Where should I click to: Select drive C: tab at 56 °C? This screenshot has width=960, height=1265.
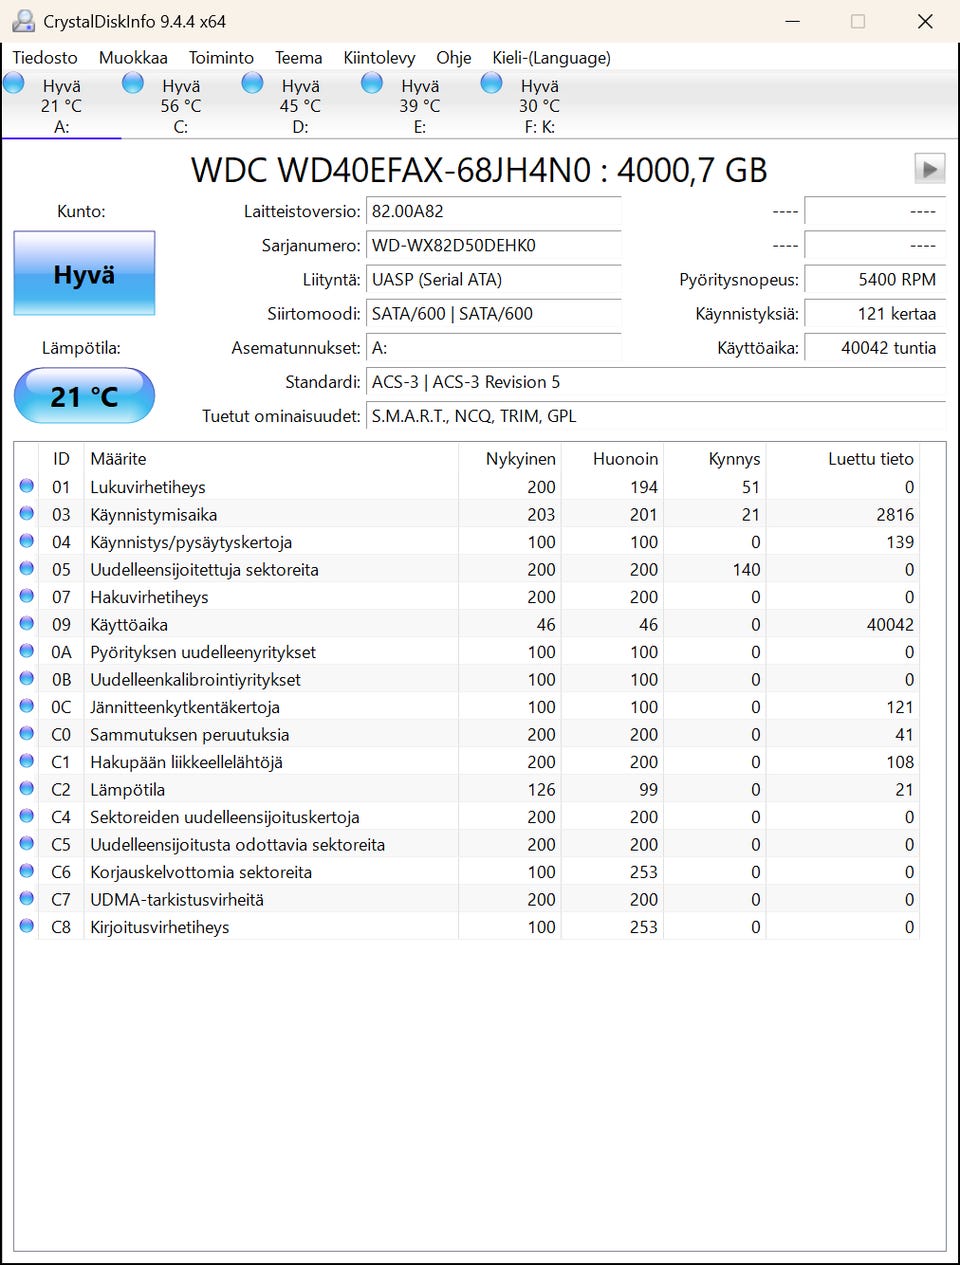(x=181, y=104)
